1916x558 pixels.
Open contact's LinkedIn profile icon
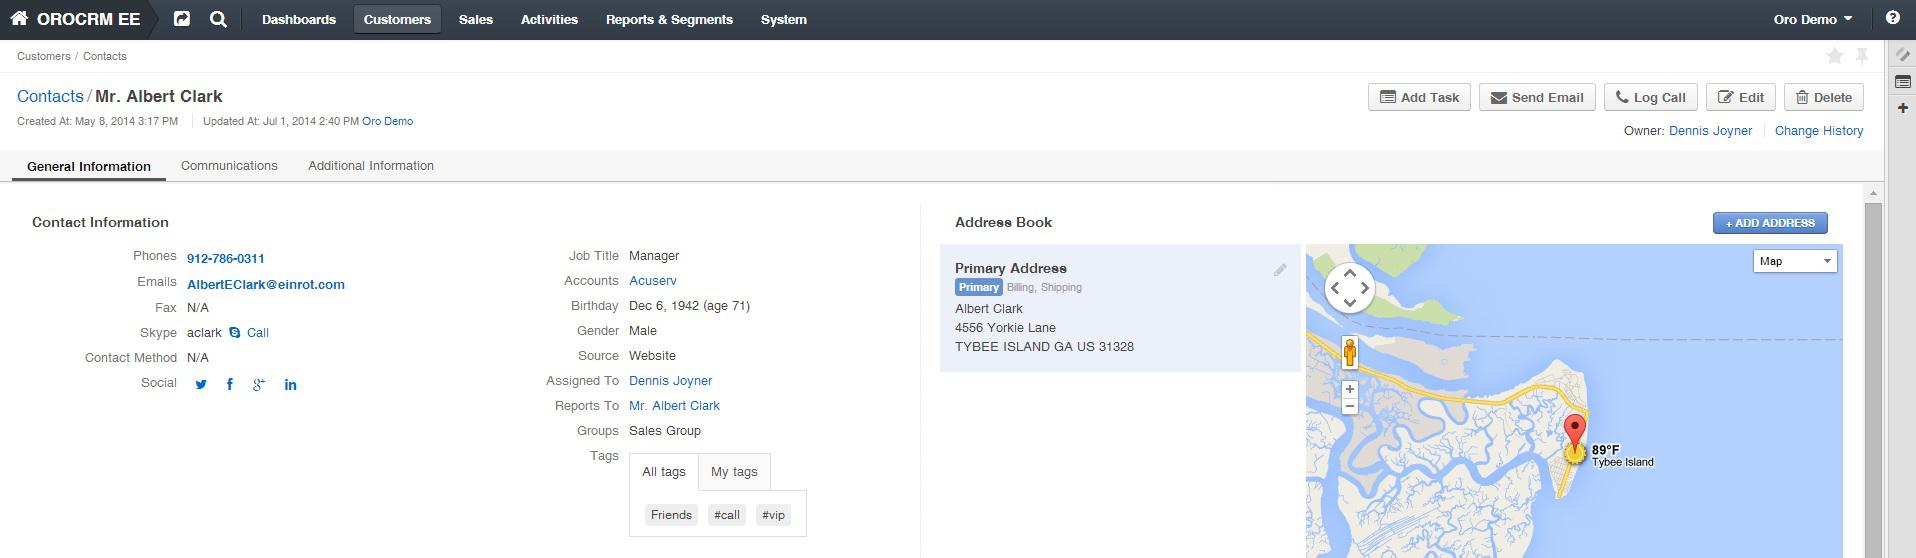pyautogui.click(x=290, y=384)
